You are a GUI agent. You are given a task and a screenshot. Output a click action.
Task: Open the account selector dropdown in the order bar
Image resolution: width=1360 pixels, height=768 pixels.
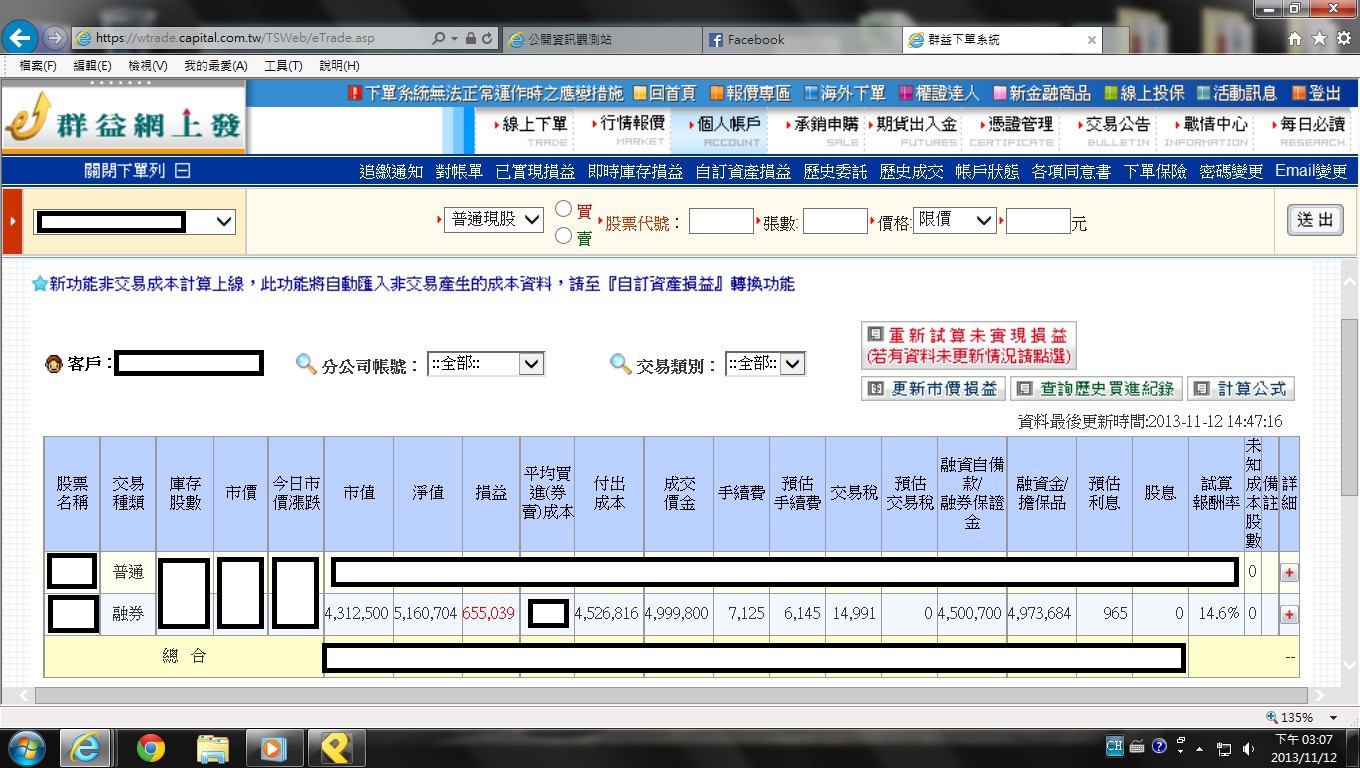pyautogui.click(x=135, y=222)
